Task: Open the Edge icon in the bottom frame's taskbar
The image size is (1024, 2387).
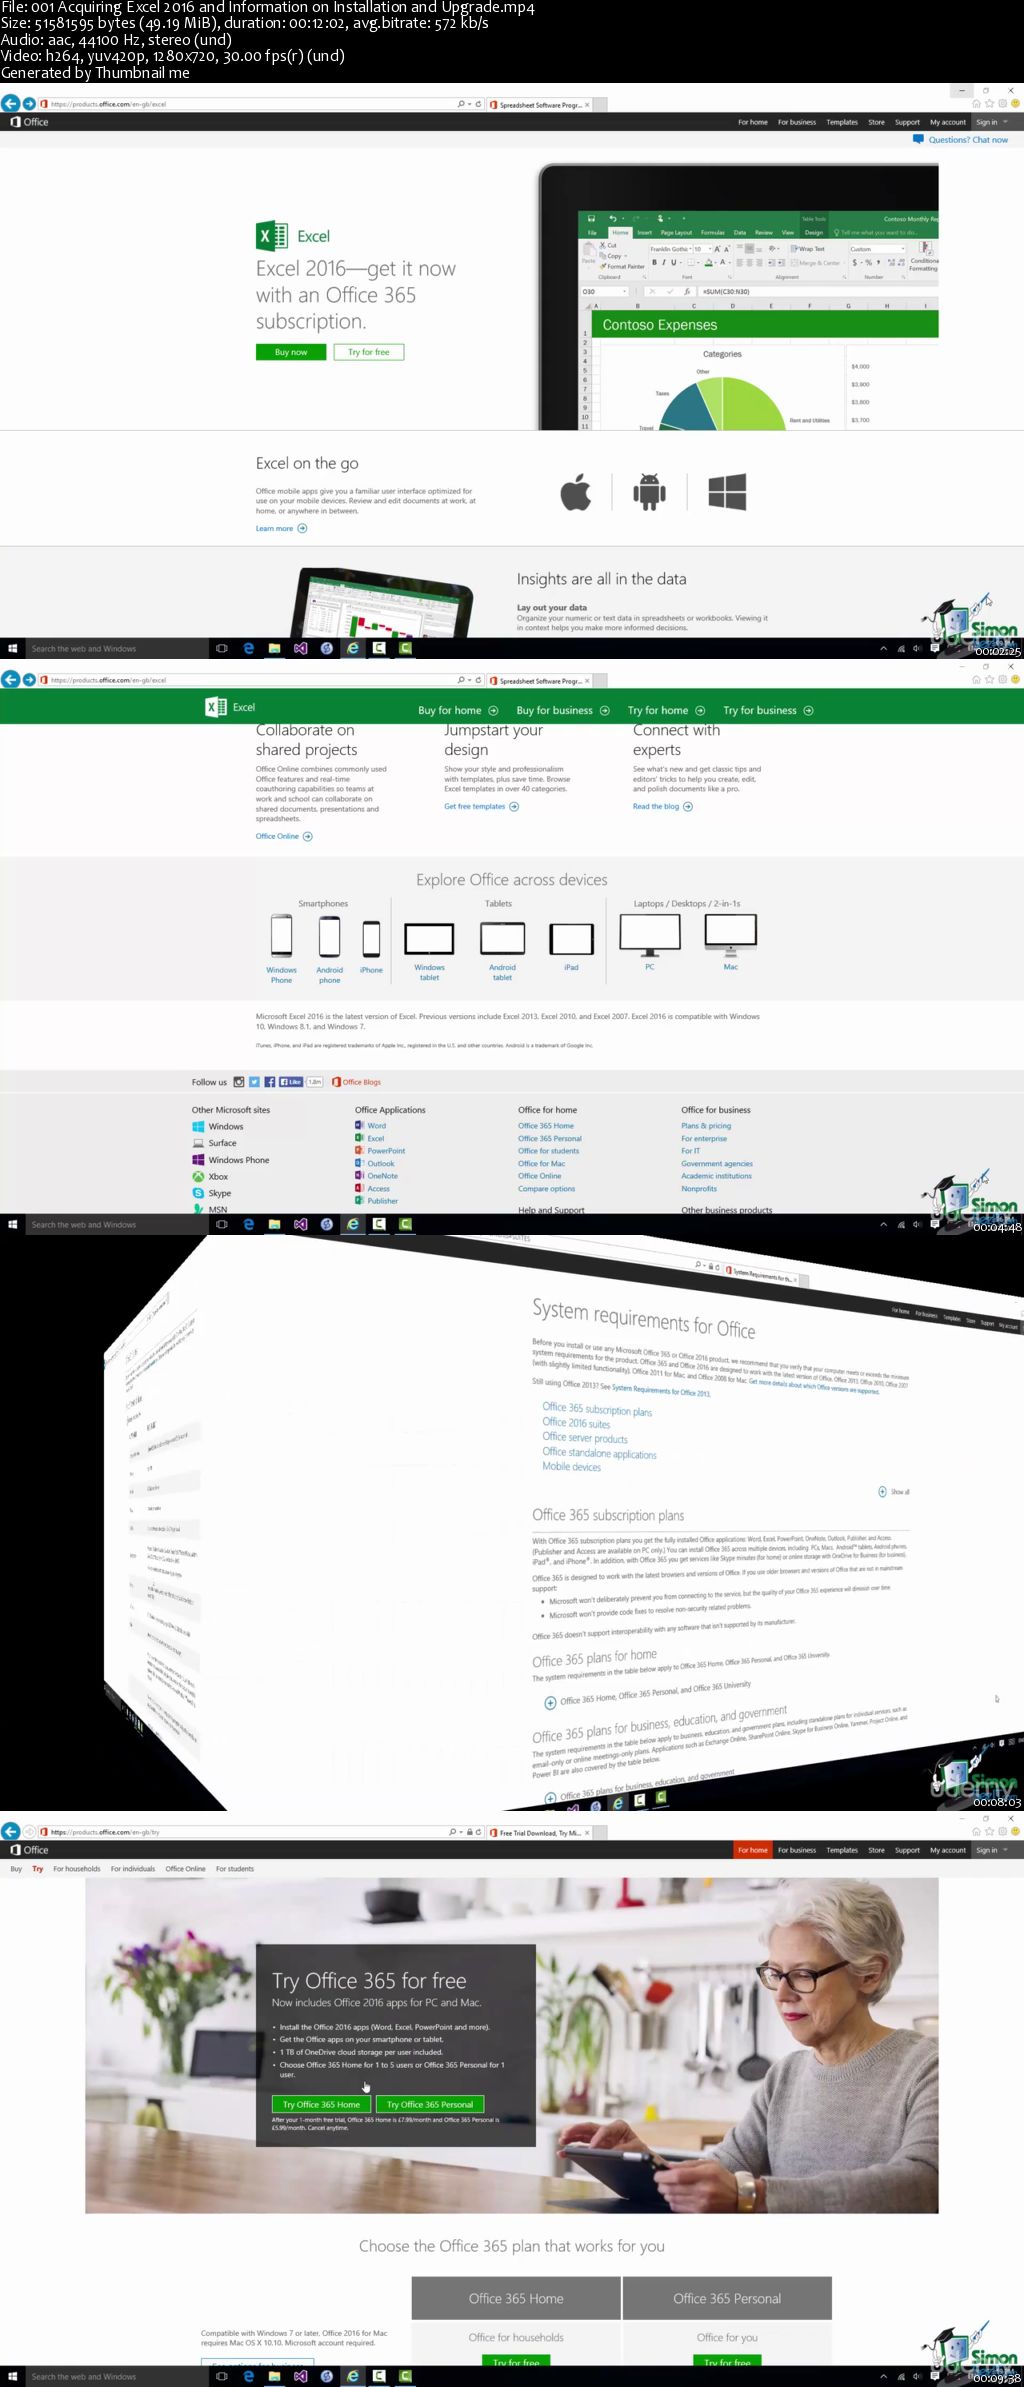Action: [248, 2376]
